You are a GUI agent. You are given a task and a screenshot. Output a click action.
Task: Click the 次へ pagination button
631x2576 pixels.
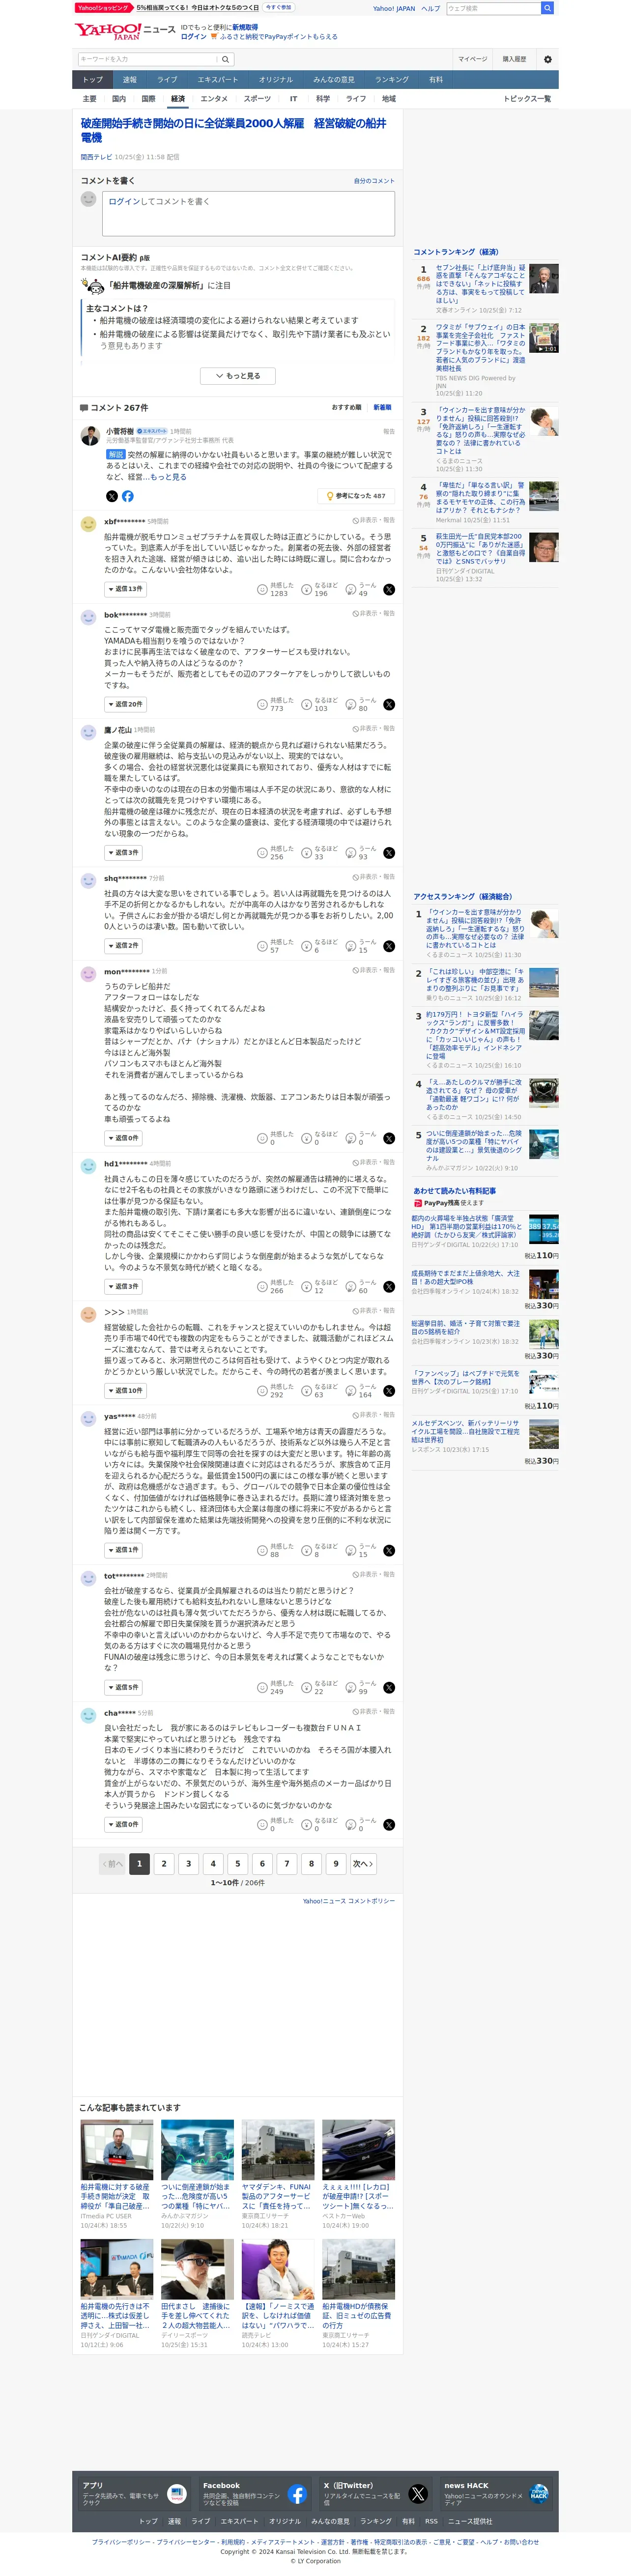pyautogui.click(x=363, y=1863)
